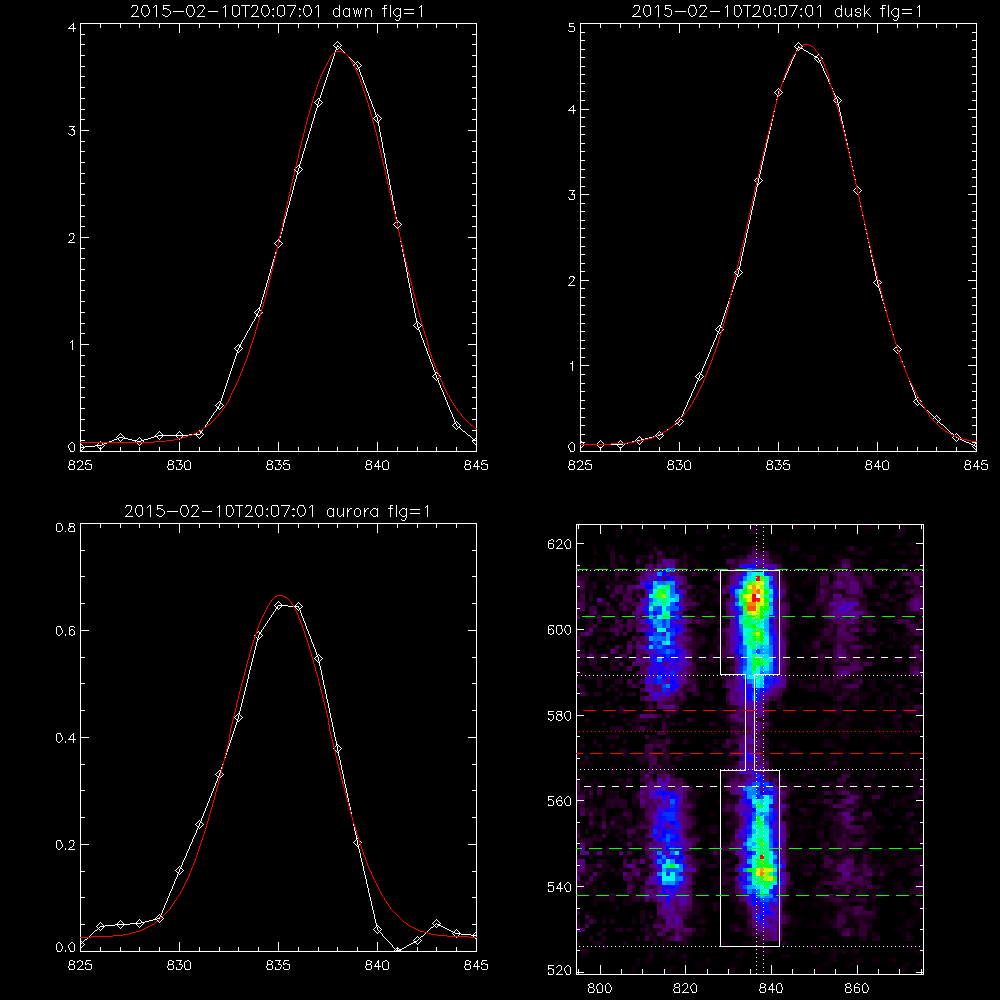The height and width of the screenshot is (1000, 1000).
Task: Click the y-axis label '580' on the spectral image
Action: [559, 716]
